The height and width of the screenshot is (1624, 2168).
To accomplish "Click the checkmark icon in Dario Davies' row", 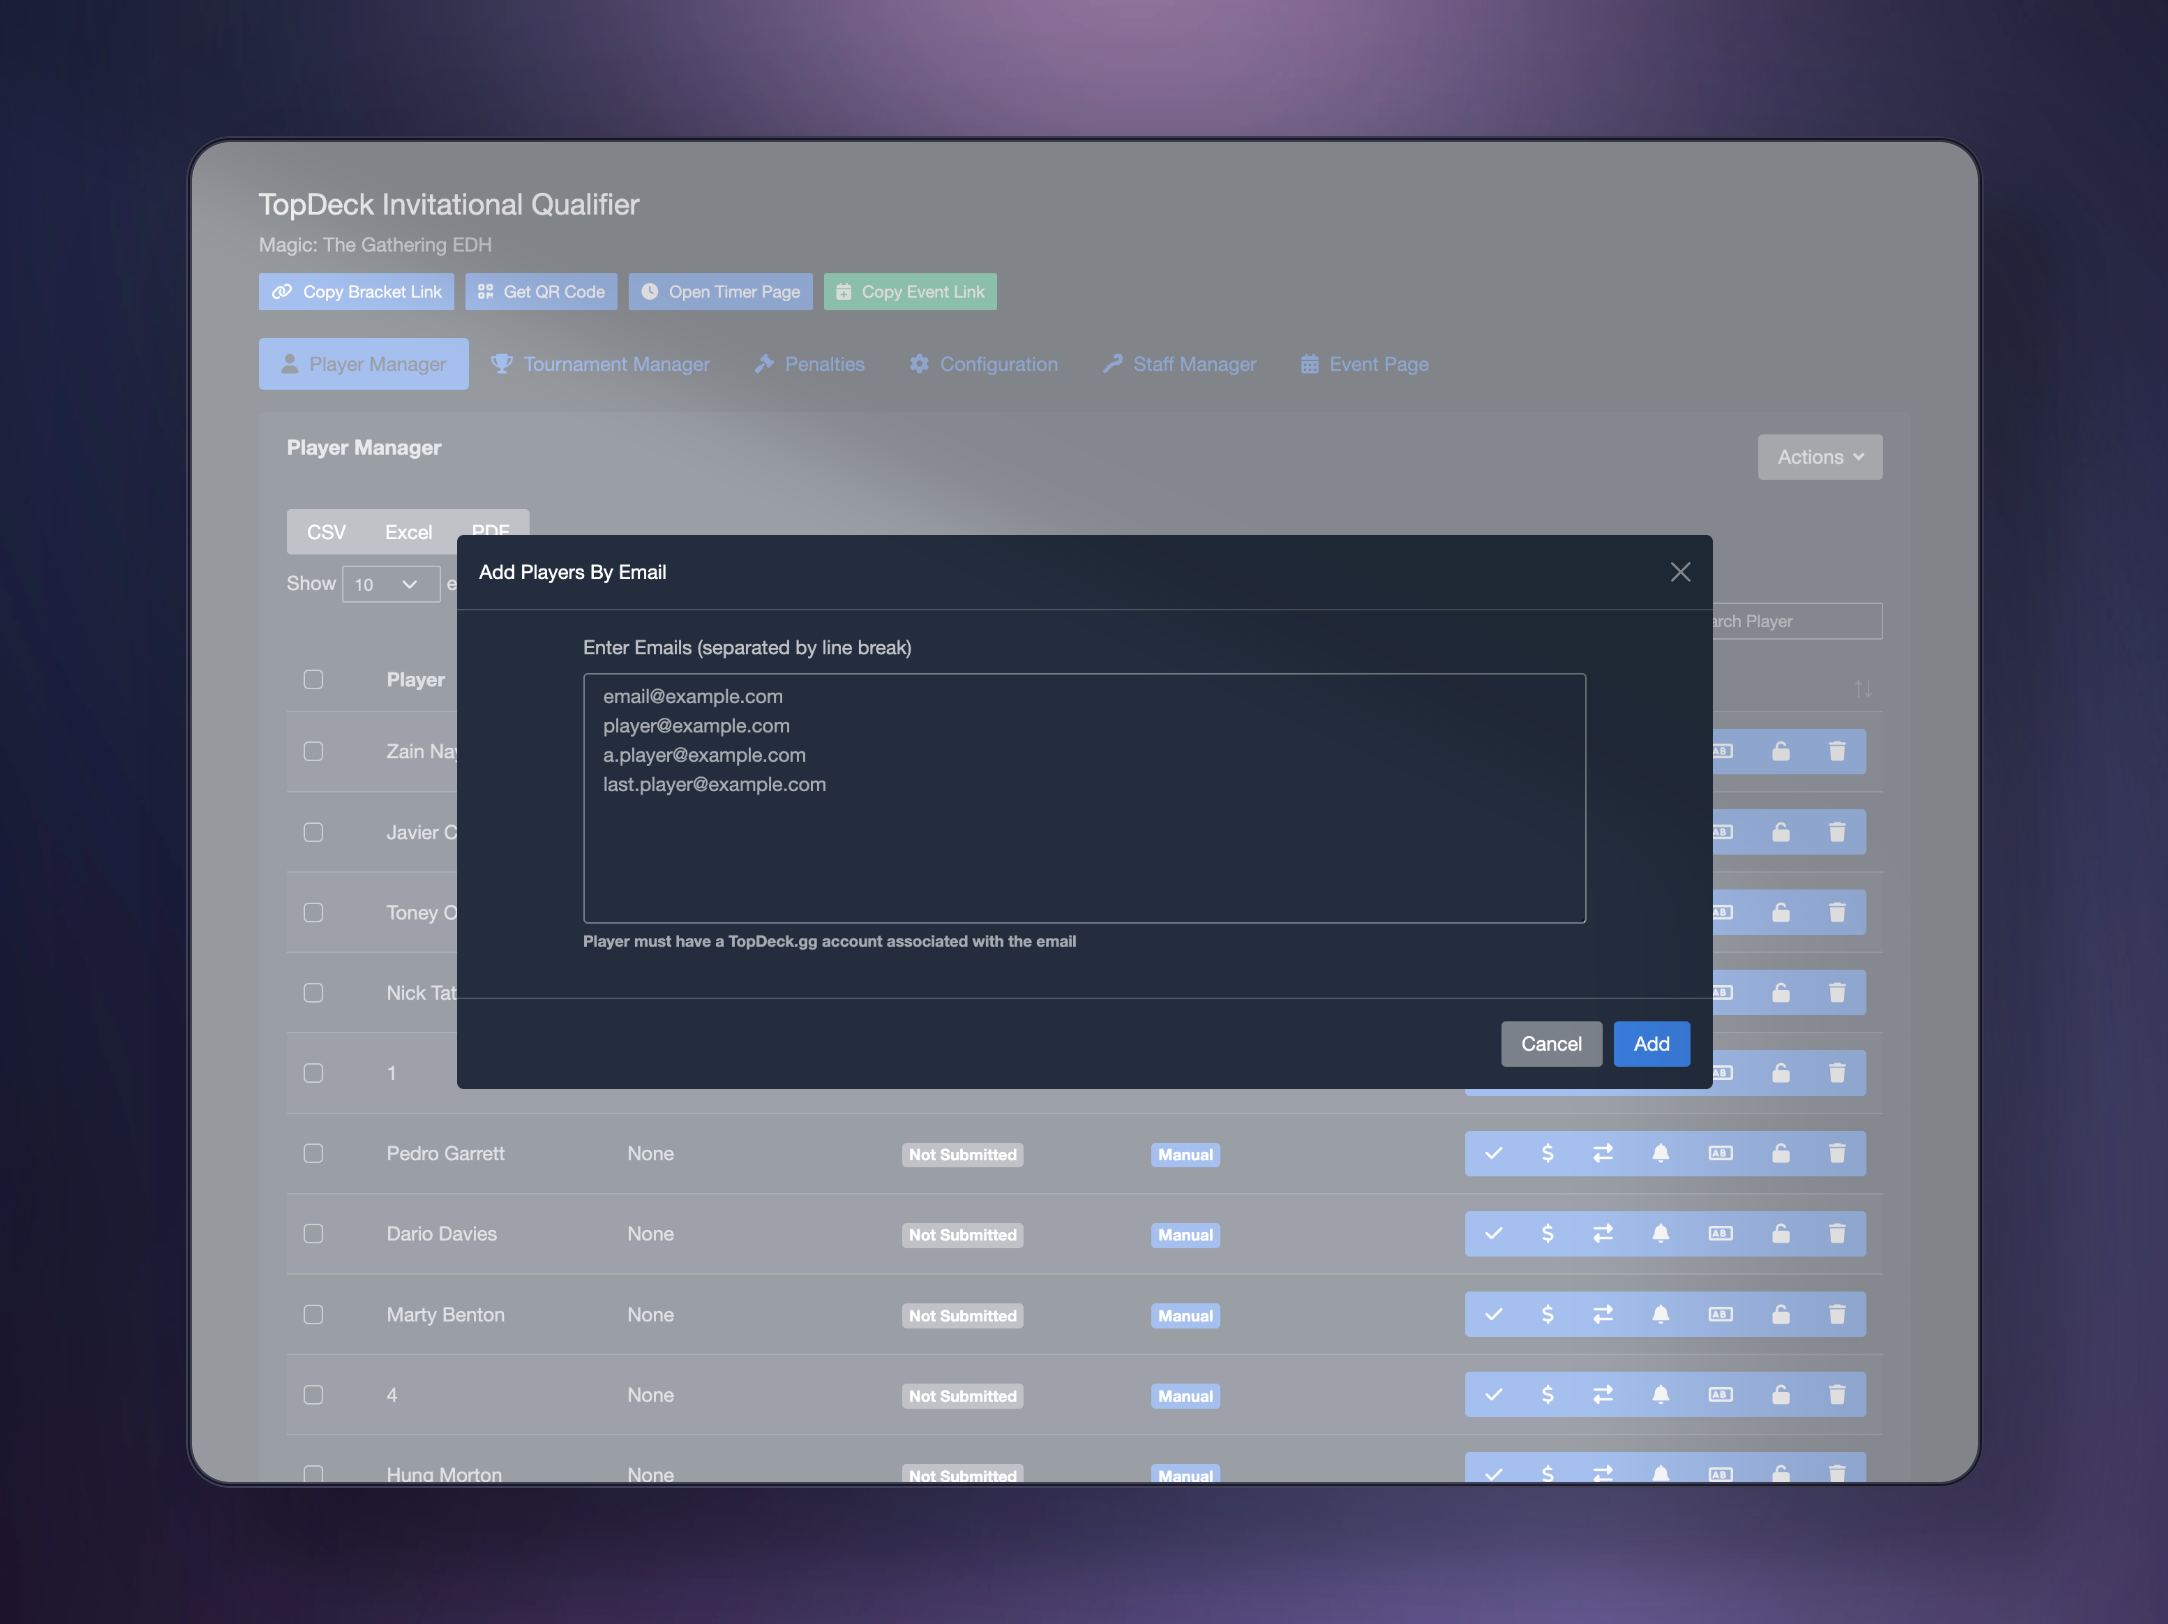I will coord(1493,1233).
